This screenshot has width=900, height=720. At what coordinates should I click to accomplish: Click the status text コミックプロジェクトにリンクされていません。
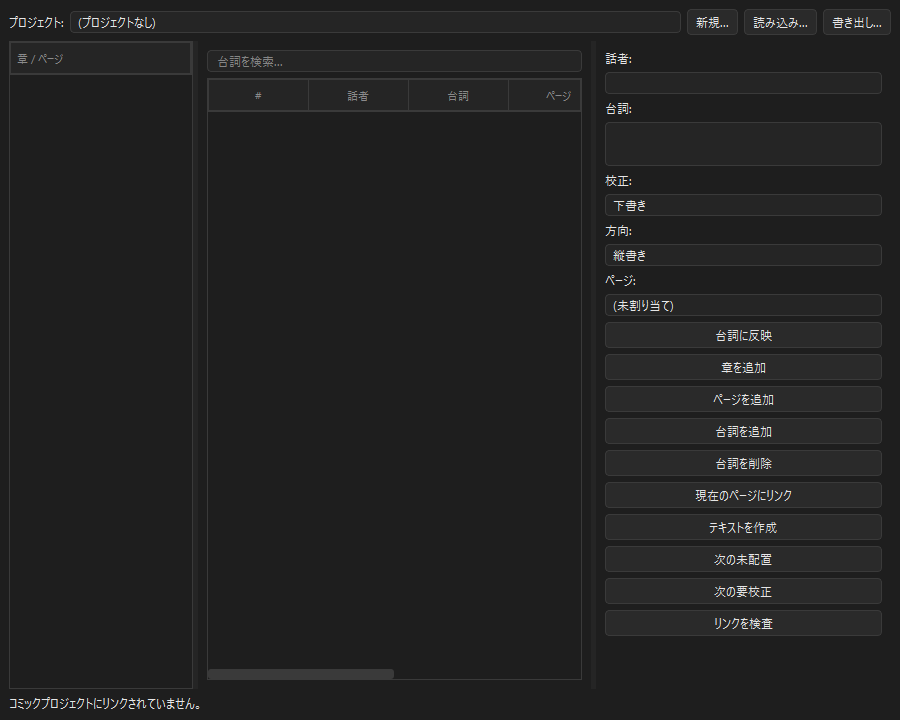(105, 704)
